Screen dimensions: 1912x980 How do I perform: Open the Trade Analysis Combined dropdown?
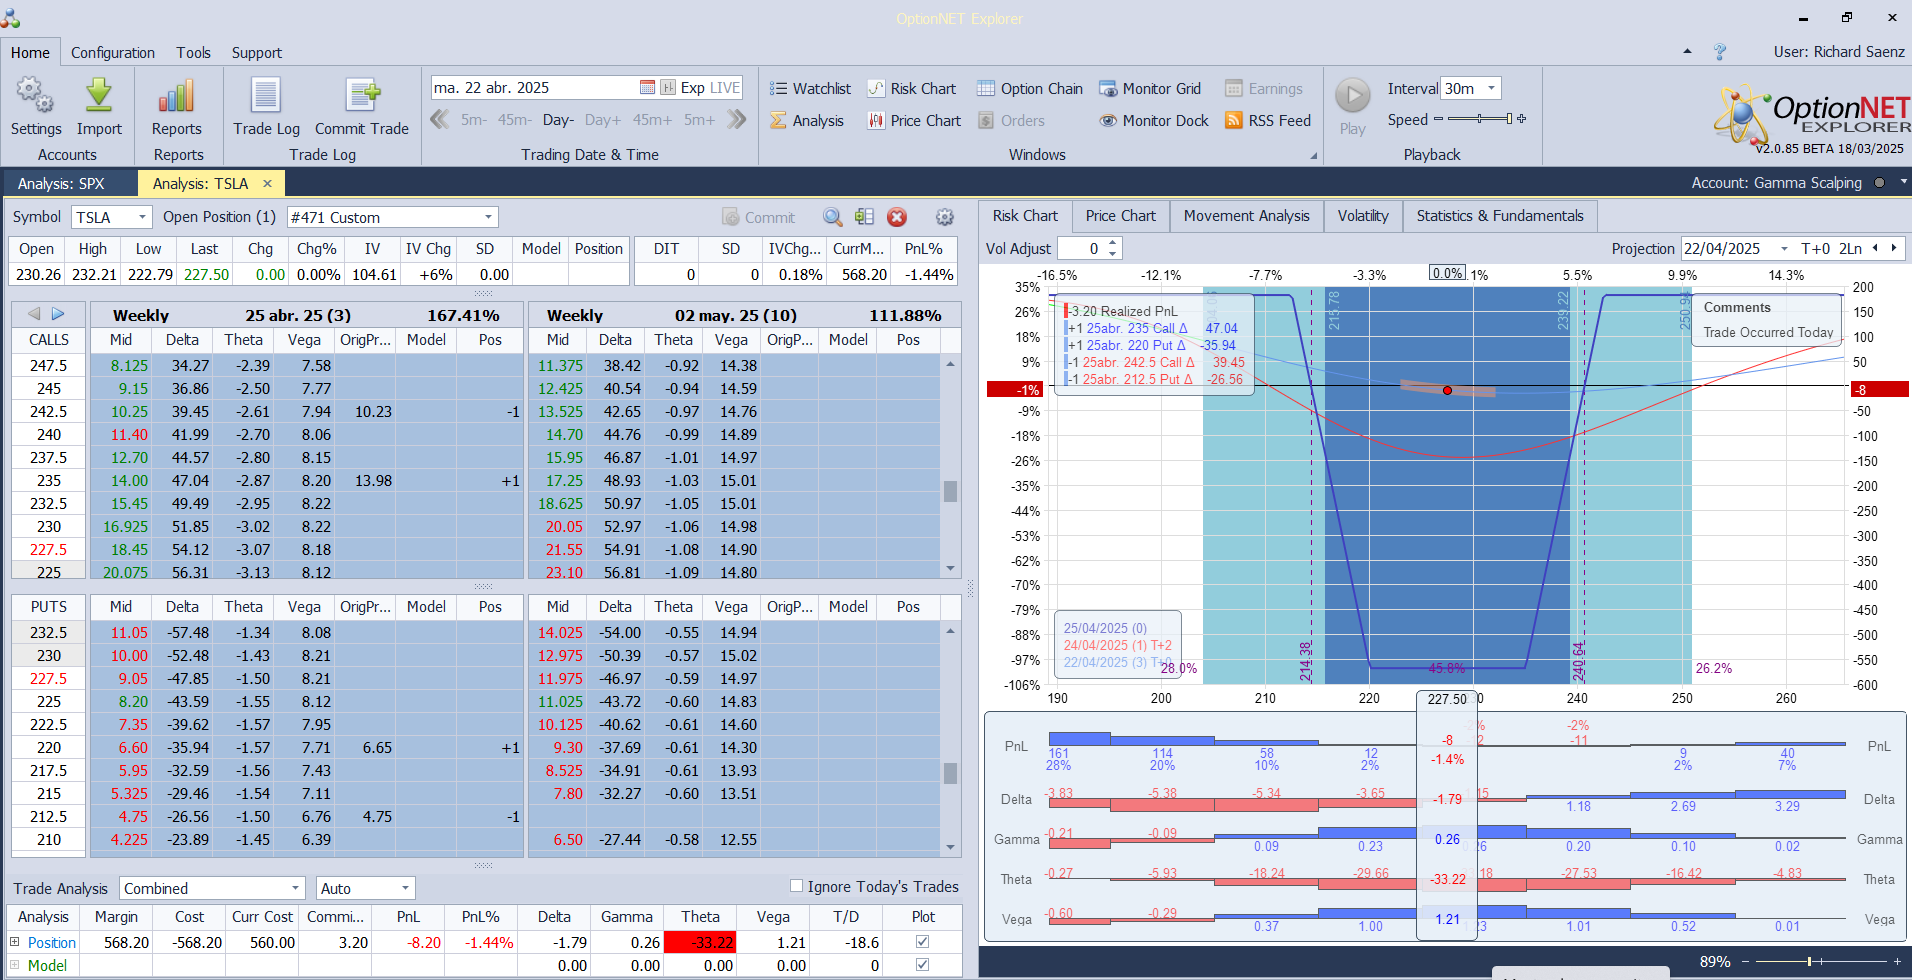point(295,888)
